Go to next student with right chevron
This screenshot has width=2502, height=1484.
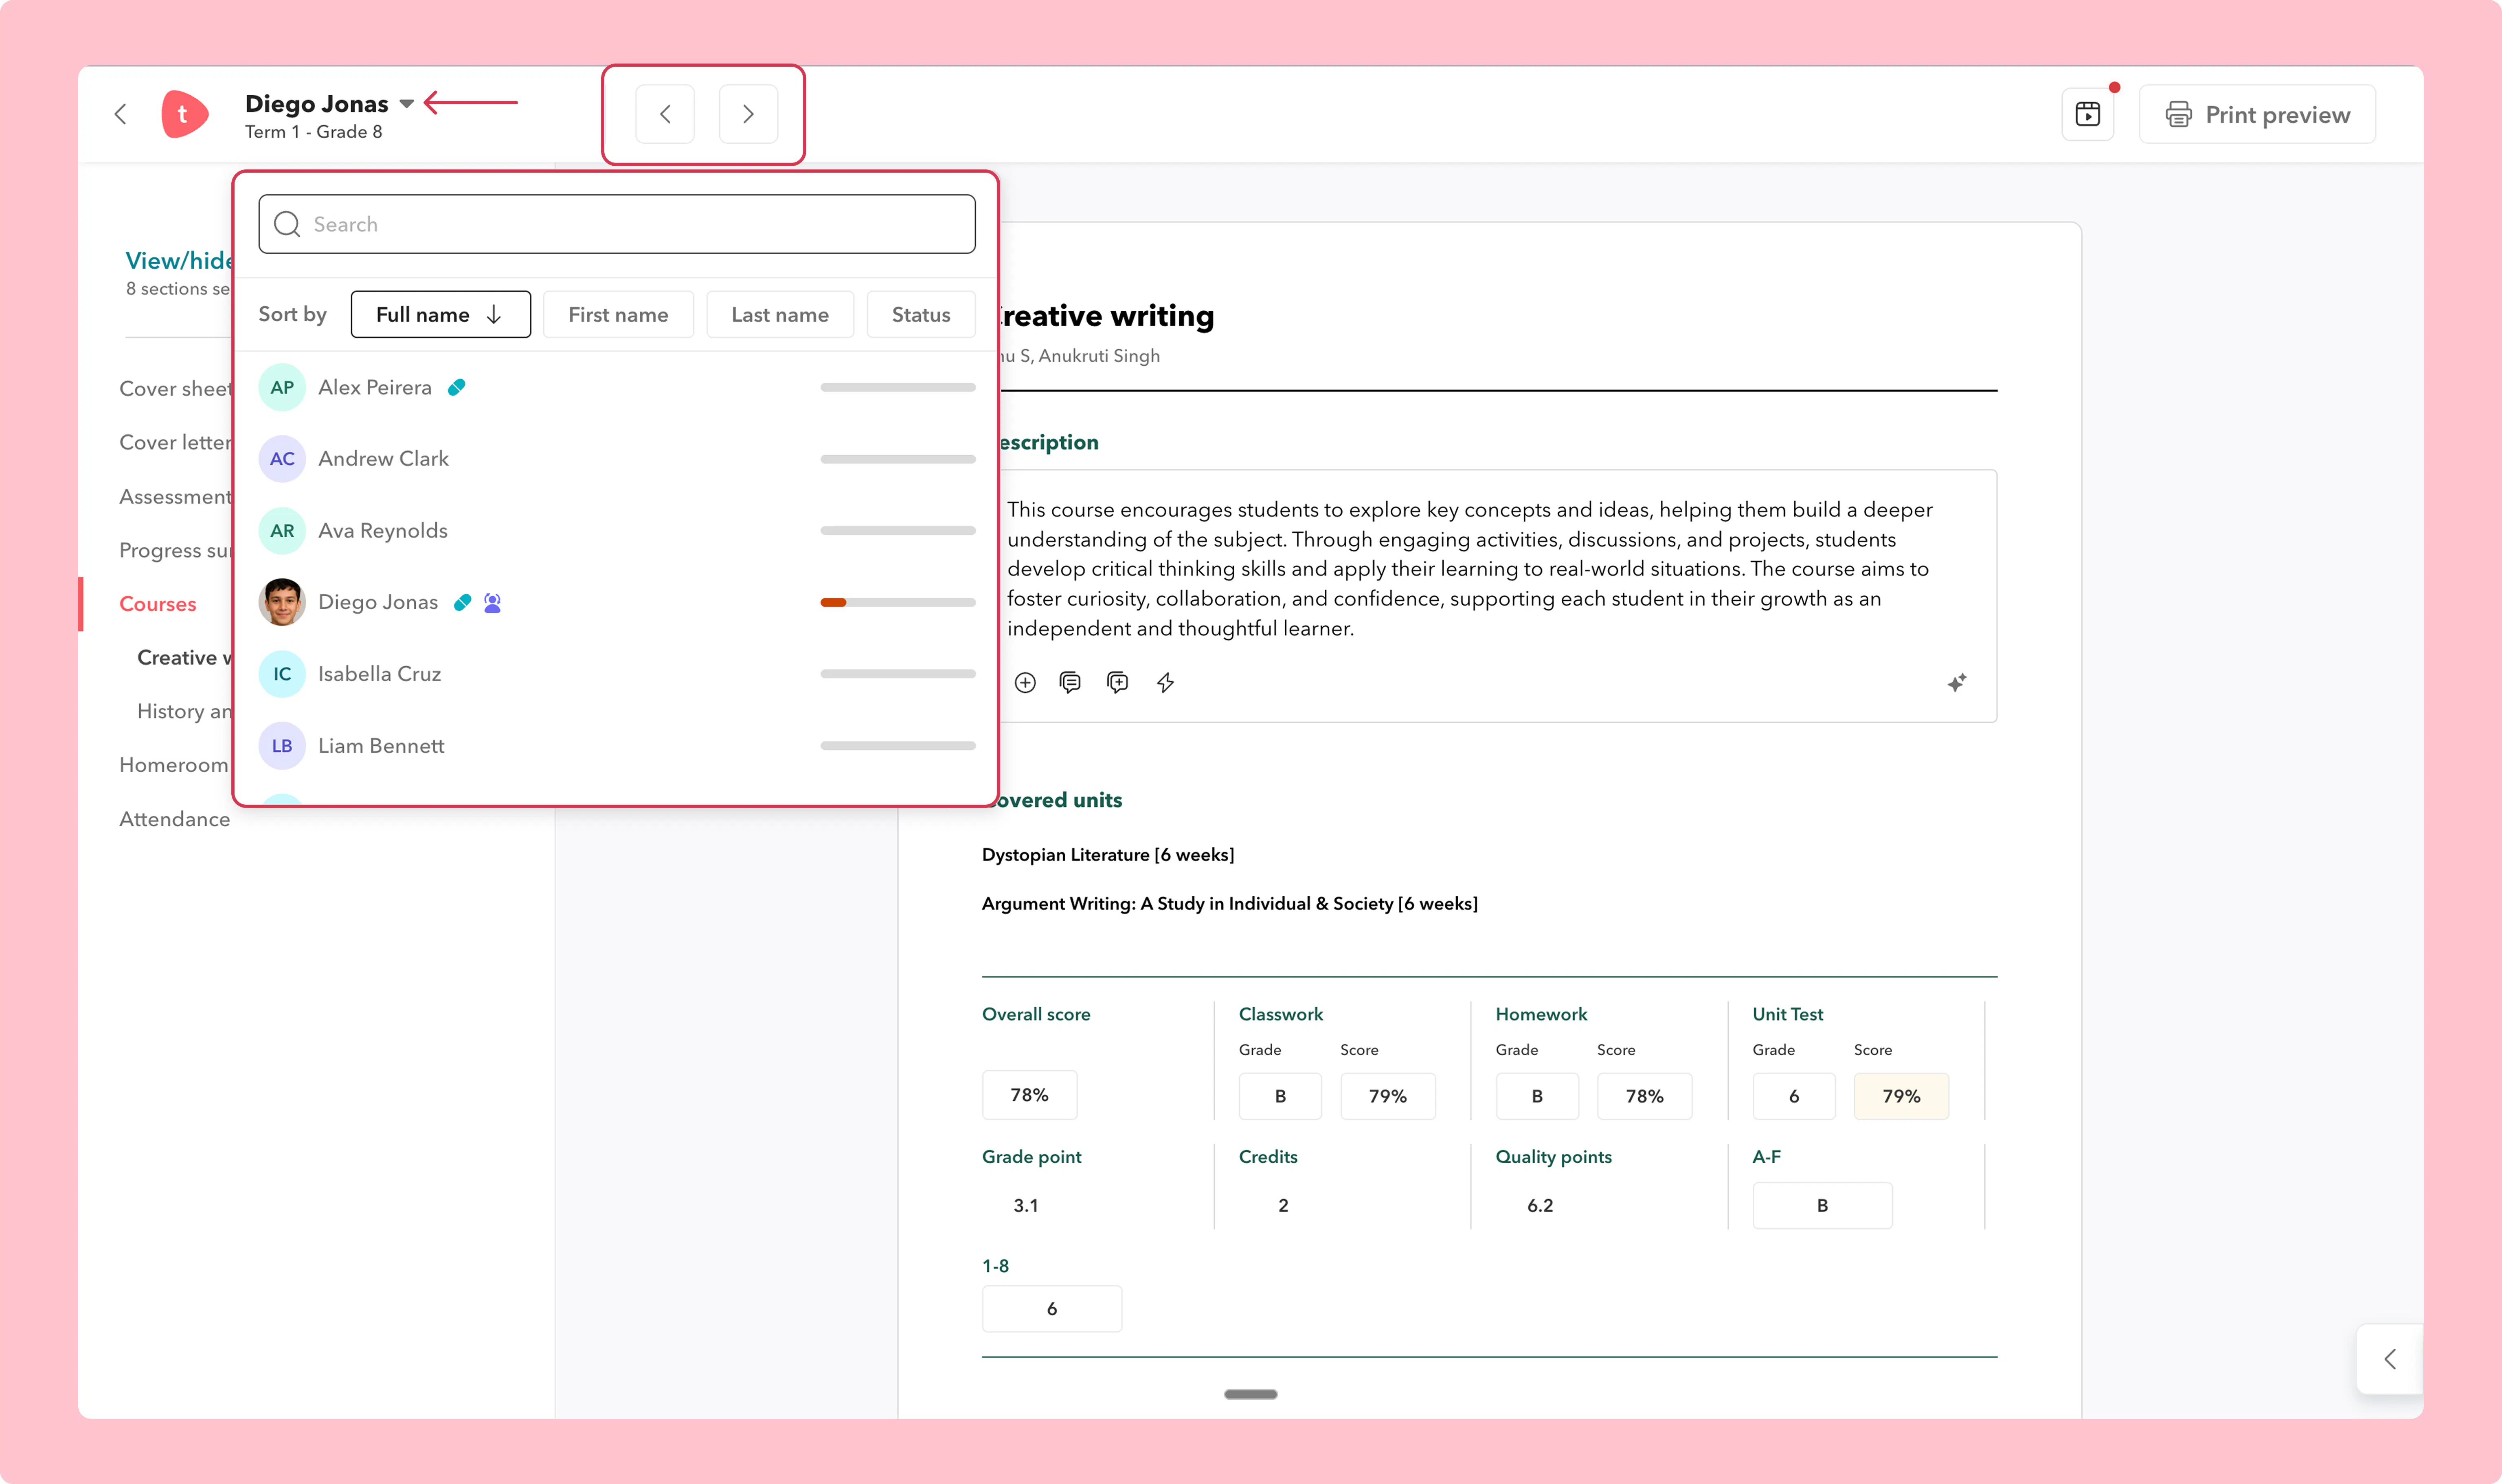(748, 114)
